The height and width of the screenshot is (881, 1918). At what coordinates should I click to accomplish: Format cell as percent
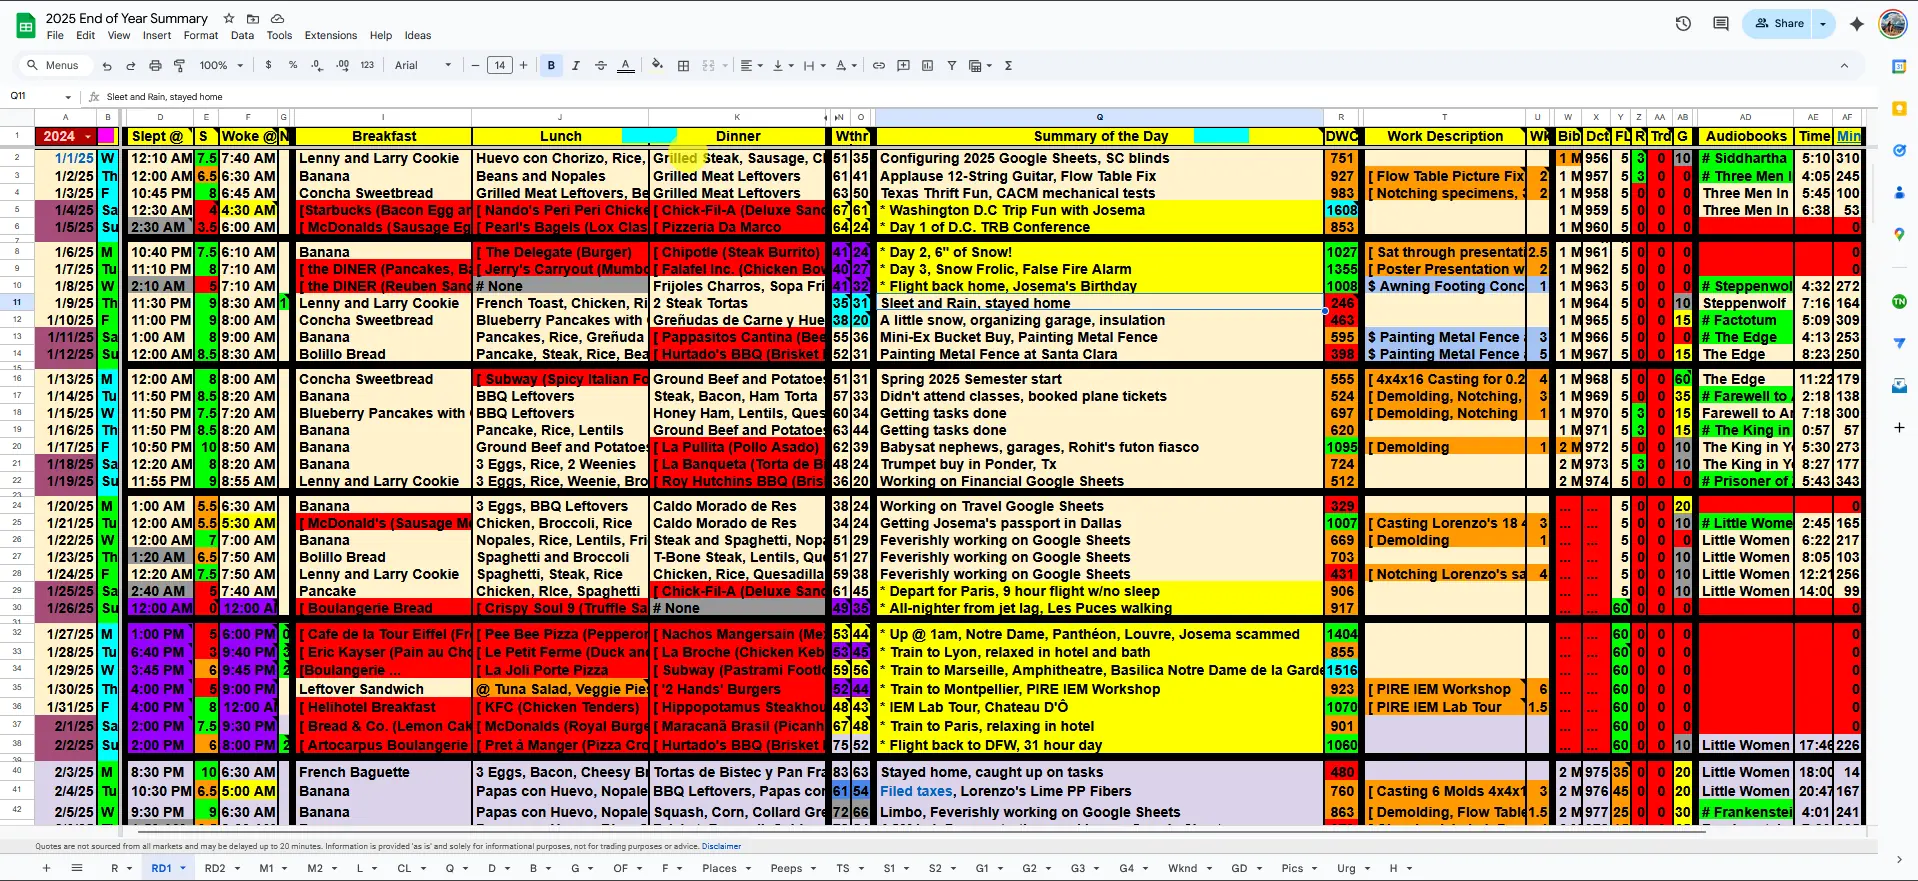(x=293, y=66)
